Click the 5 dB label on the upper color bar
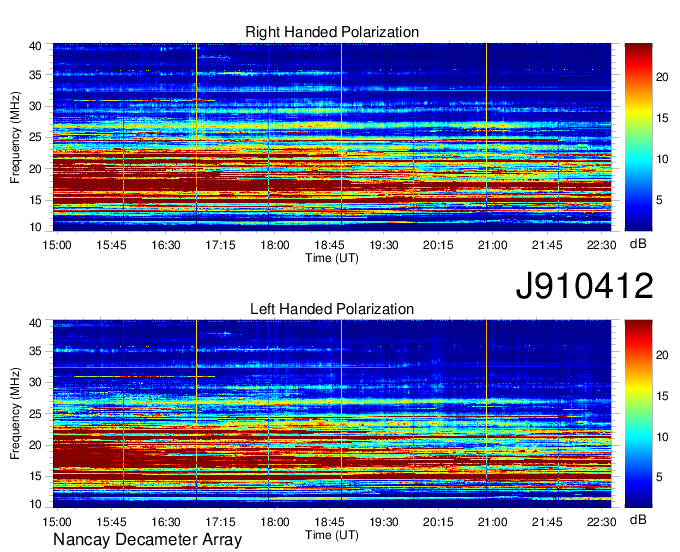 pyautogui.click(x=659, y=200)
